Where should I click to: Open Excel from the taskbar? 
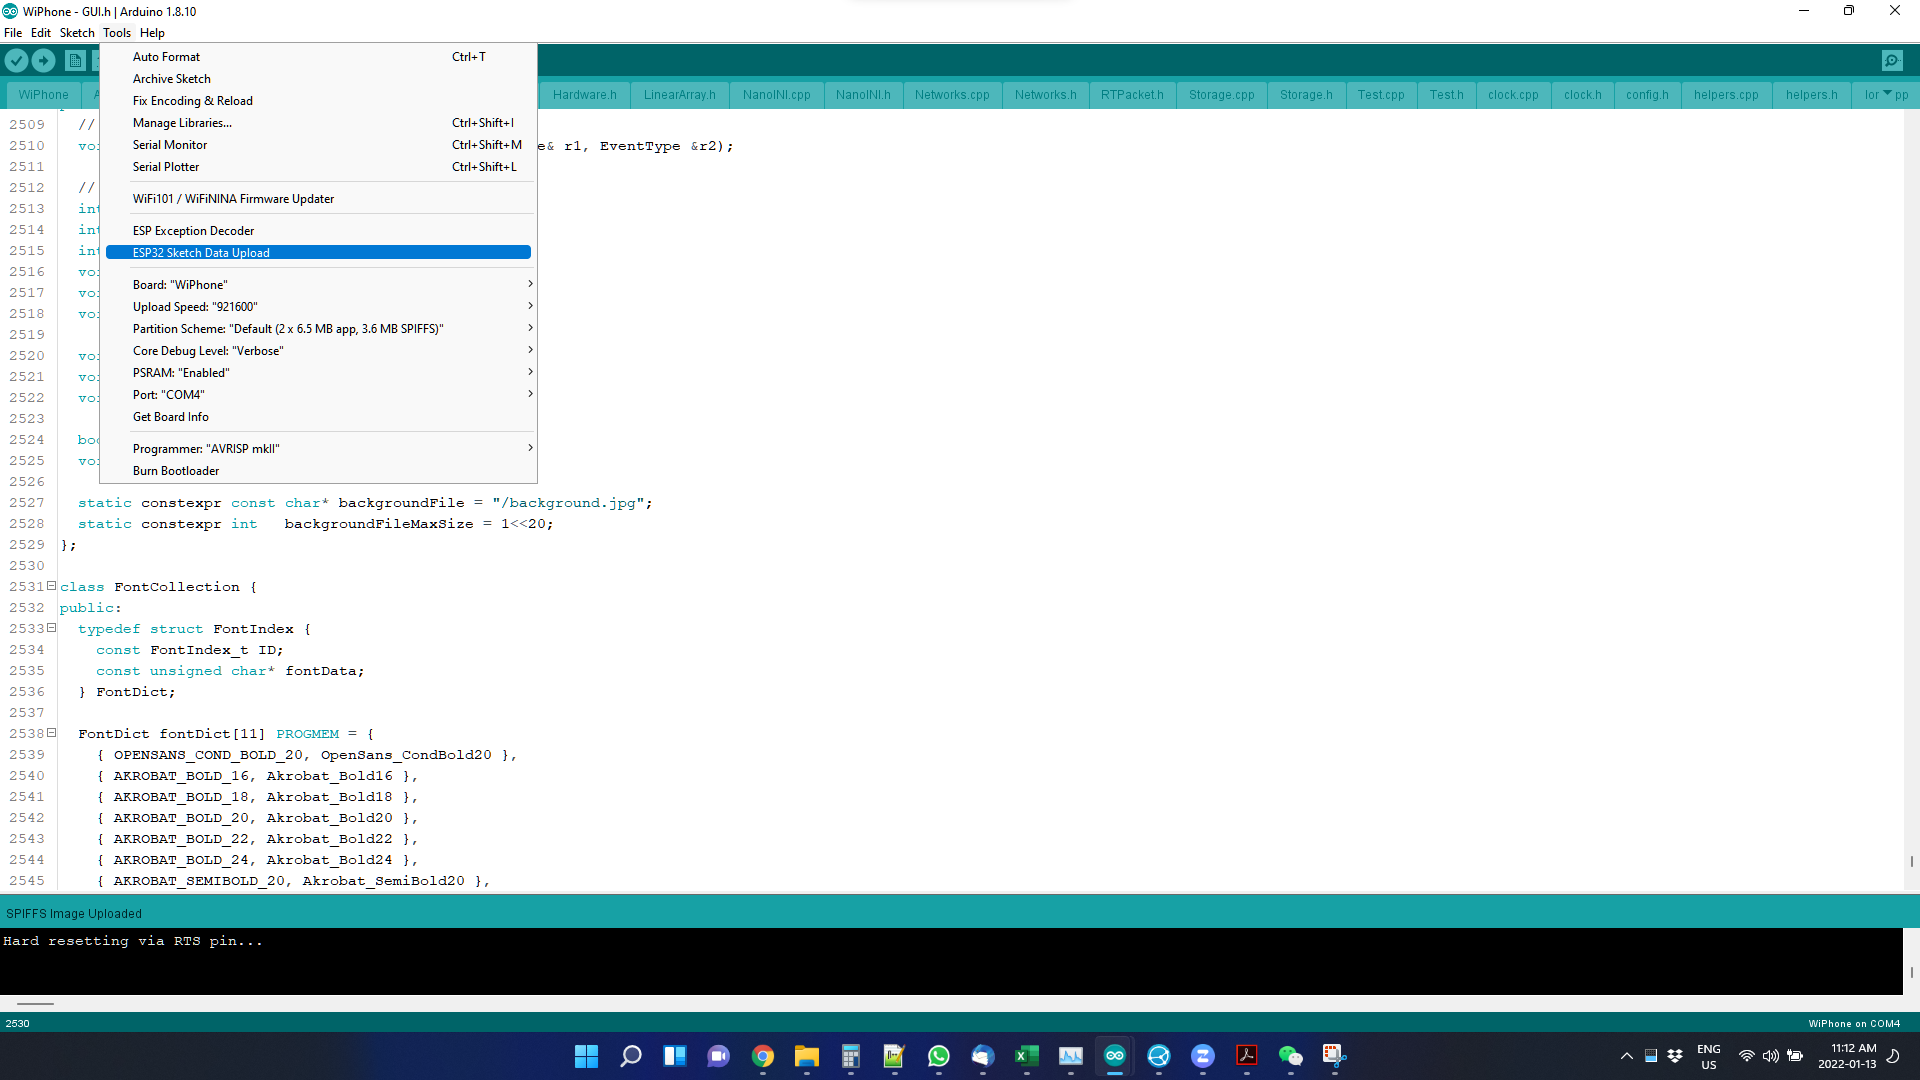[x=1027, y=1056]
